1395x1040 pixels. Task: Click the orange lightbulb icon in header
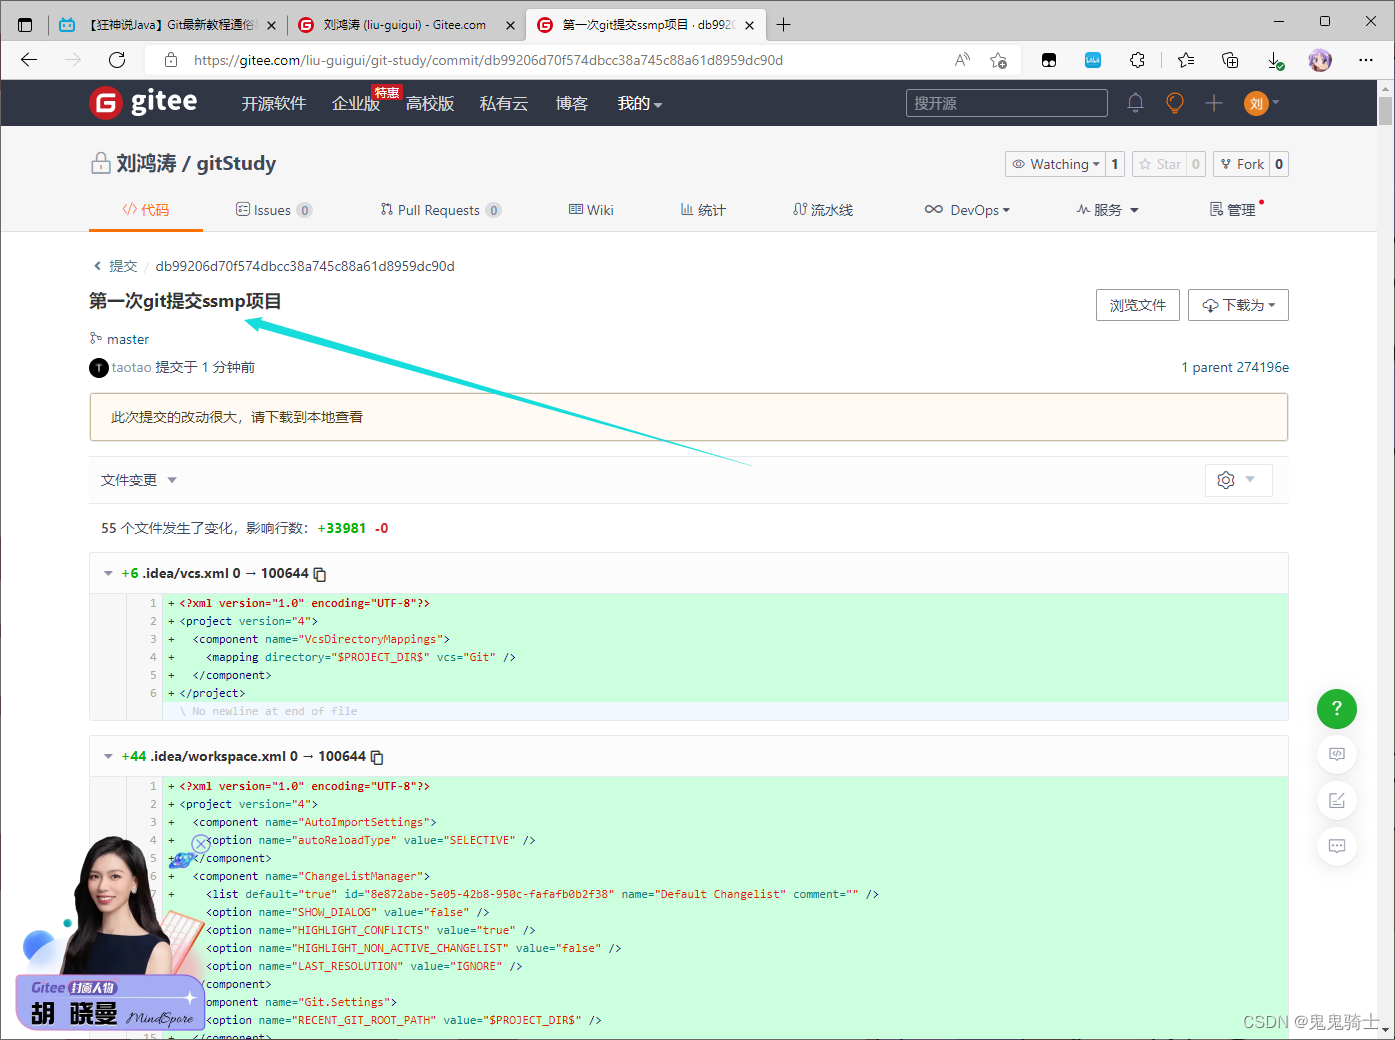click(1175, 103)
